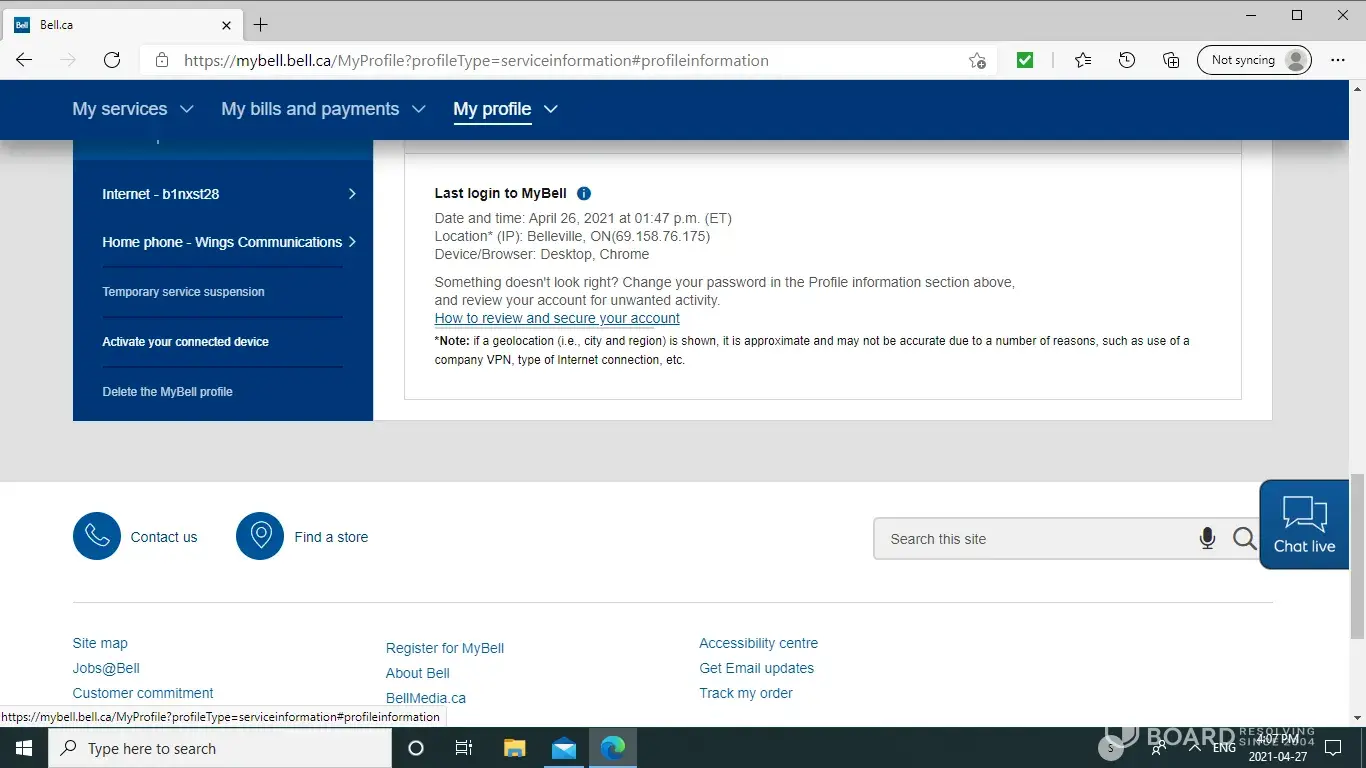Screen dimensions: 1366x768
Task: Expand Internet - b1nxst28 sidebar item
Action: click(229, 194)
